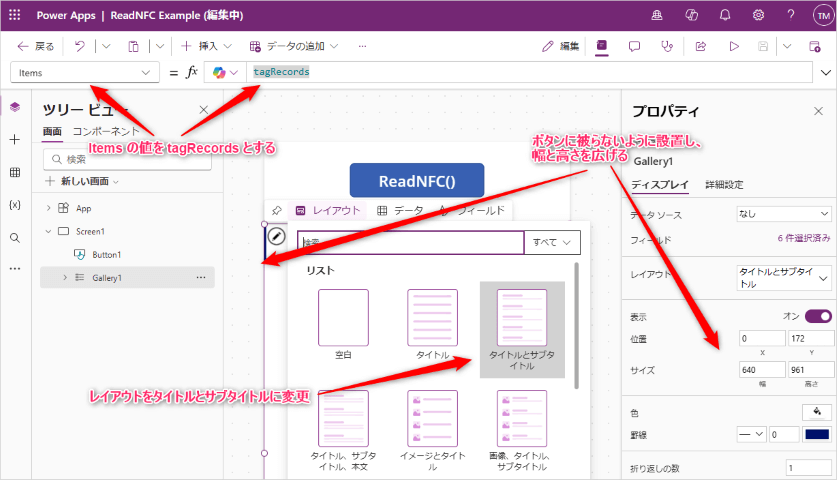The width and height of the screenshot is (837, 480).
Task: Open the Data table icon in left rail
Action: (14, 173)
